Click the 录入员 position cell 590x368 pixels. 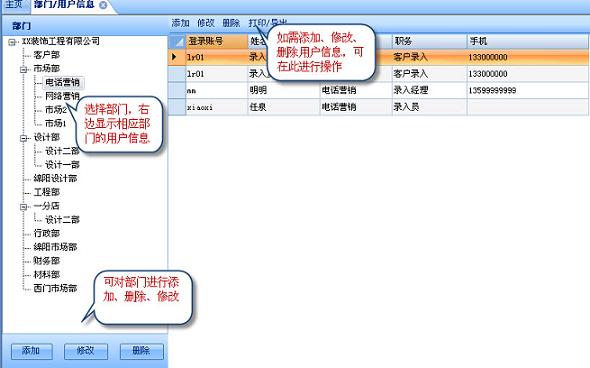[429, 107]
